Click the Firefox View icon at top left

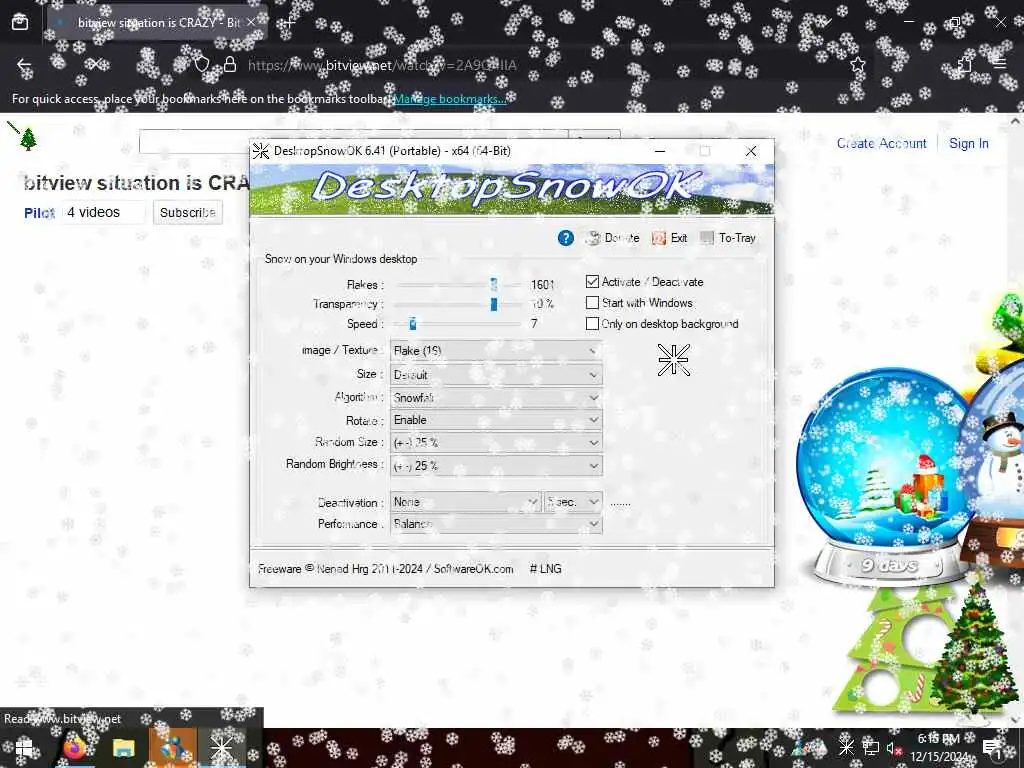point(20,22)
